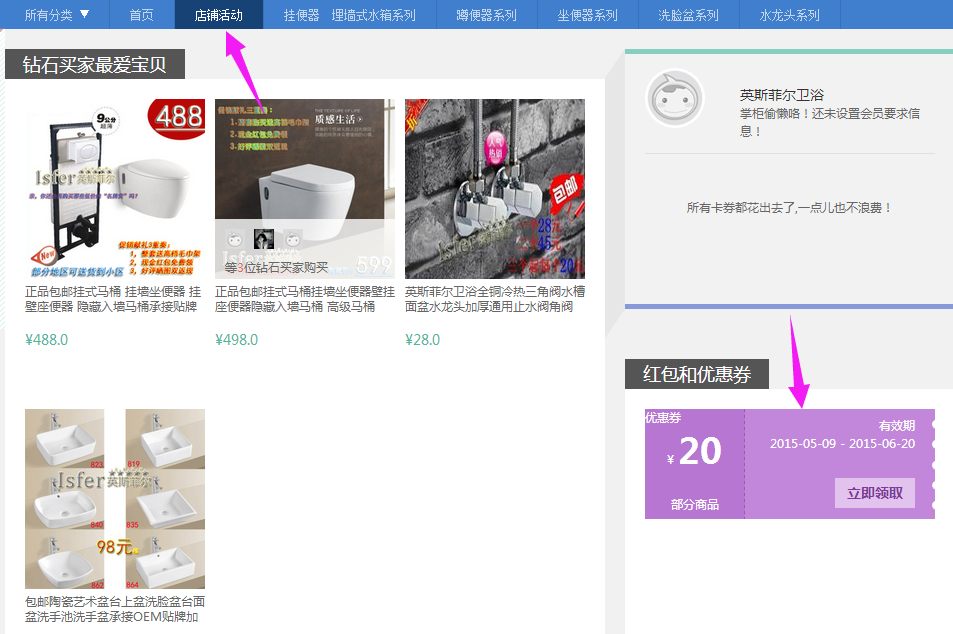Click the 英斯菲尔卫浴 shop name
The height and width of the screenshot is (634, 953).
[x=782, y=95]
